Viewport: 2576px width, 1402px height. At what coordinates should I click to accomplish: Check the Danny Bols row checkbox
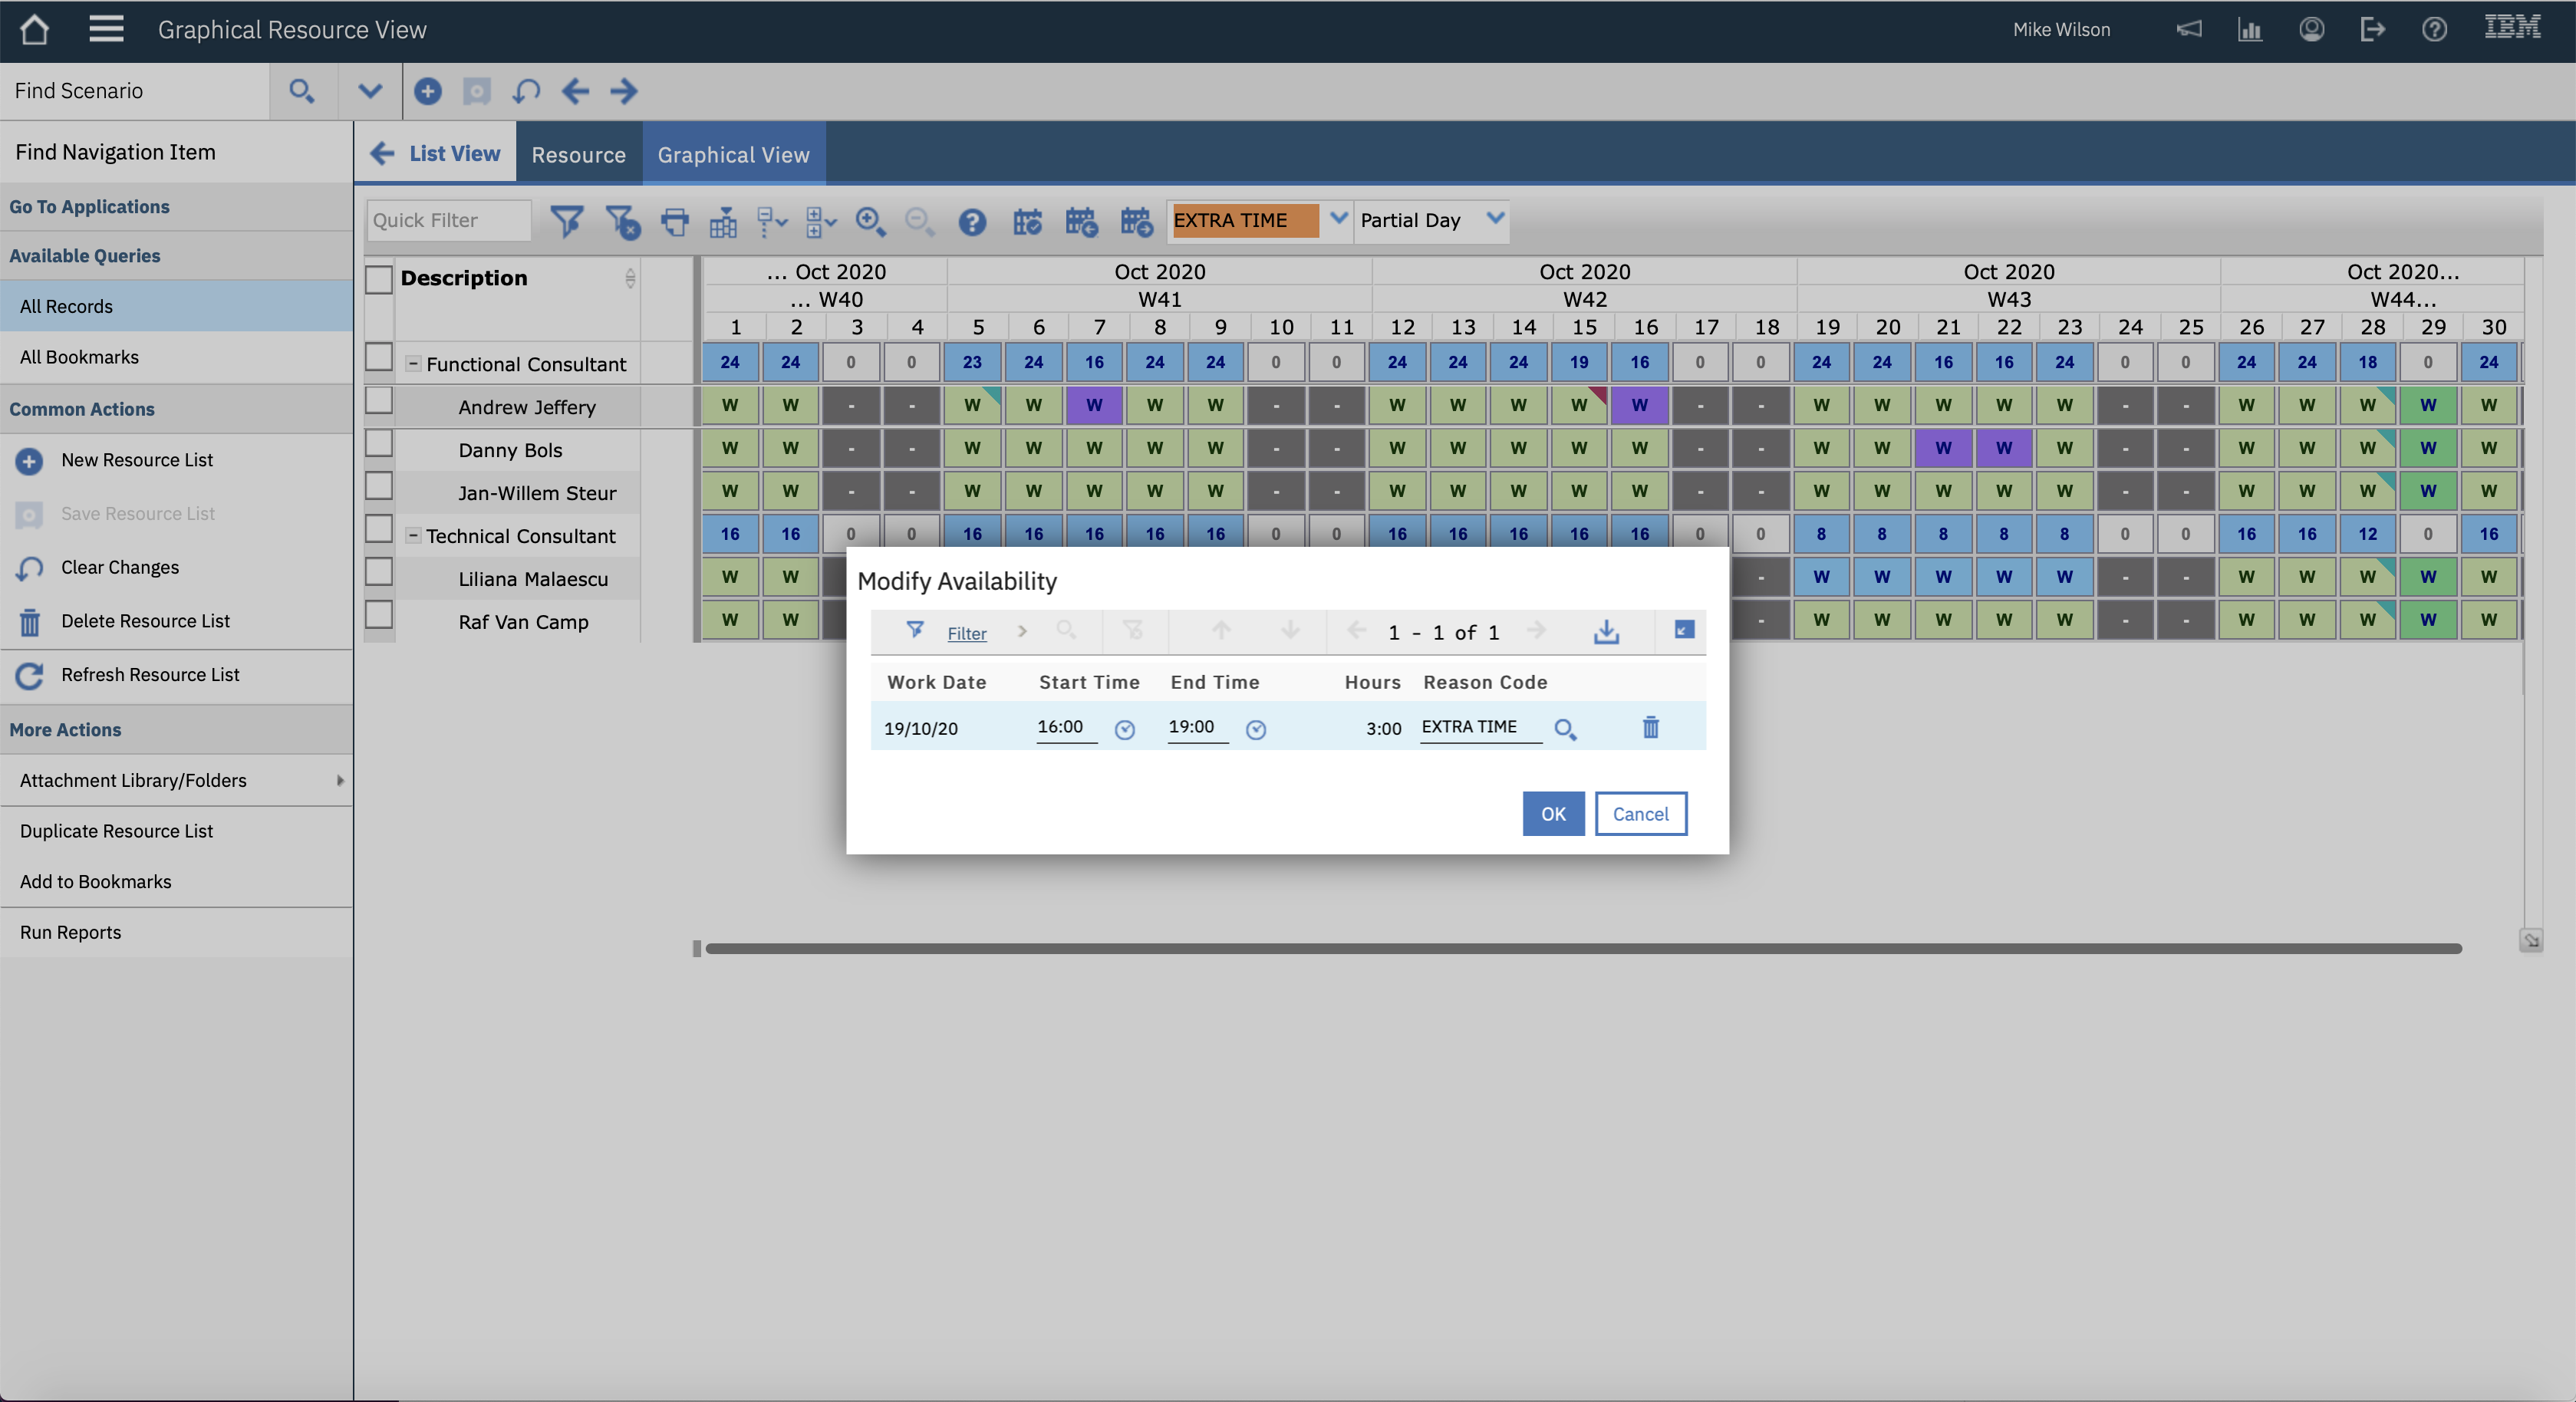tap(379, 444)
